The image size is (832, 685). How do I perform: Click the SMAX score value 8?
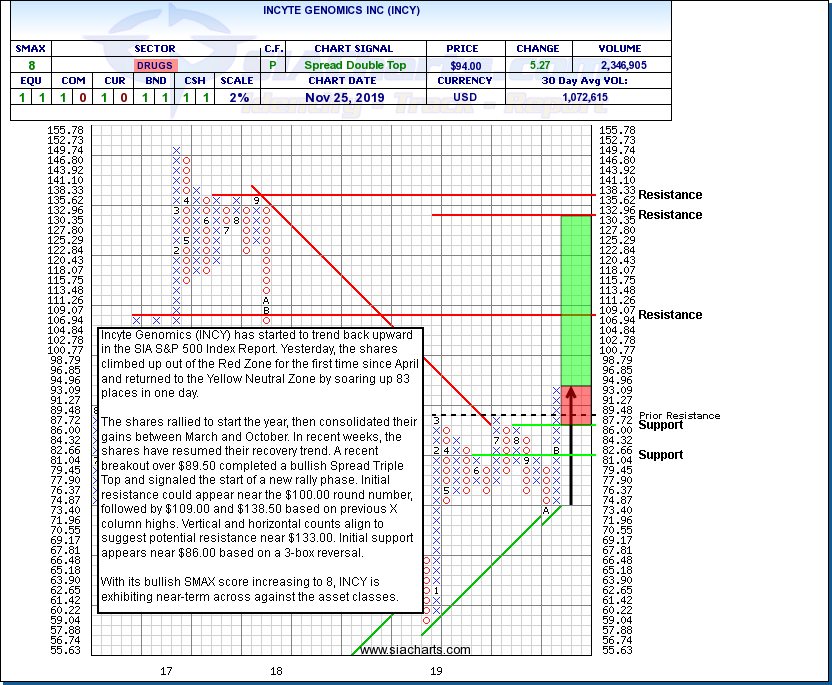[x=29, y=65]
